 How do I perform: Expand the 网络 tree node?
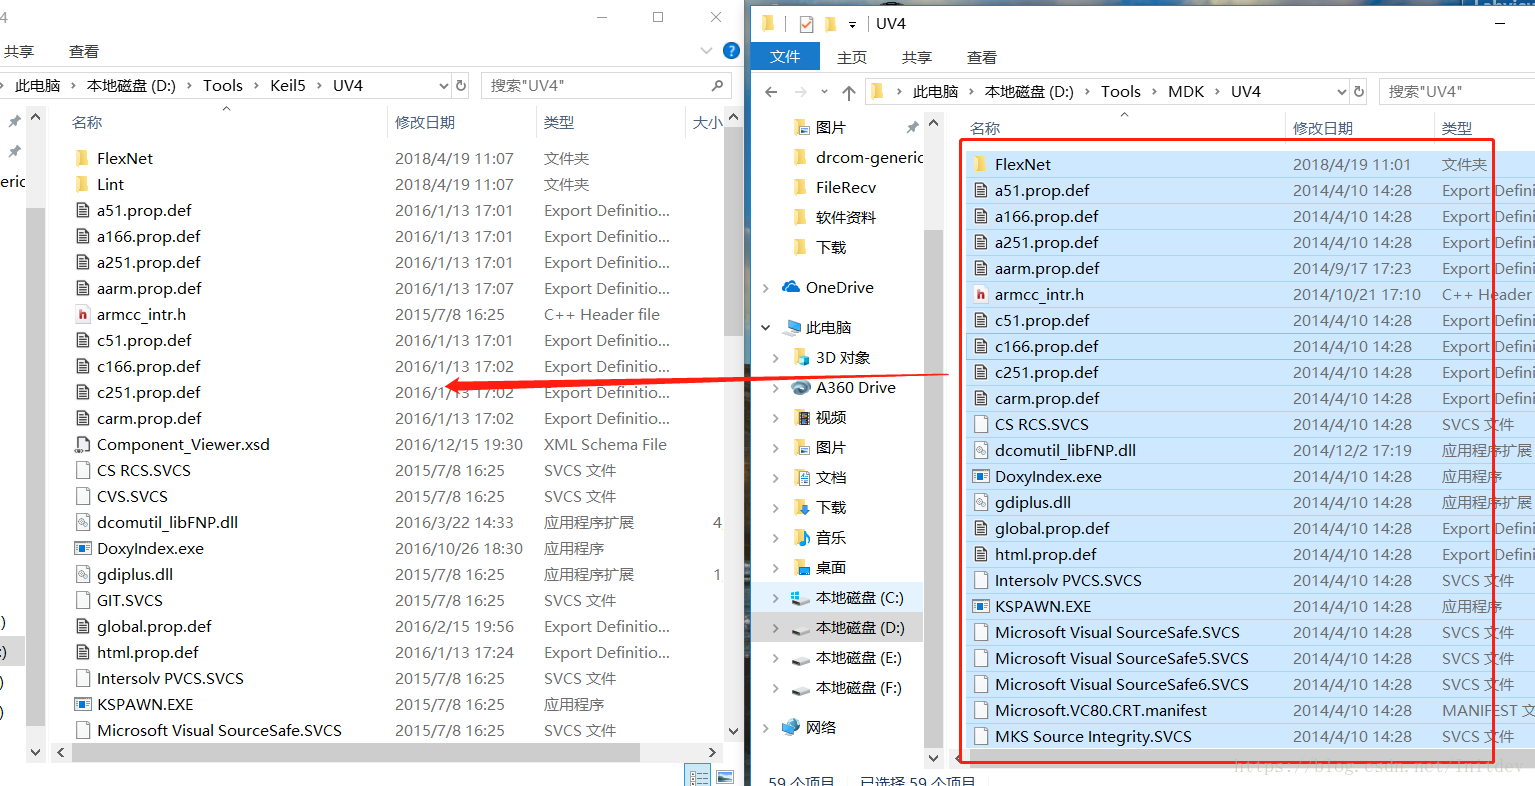[x=766, y=728]
